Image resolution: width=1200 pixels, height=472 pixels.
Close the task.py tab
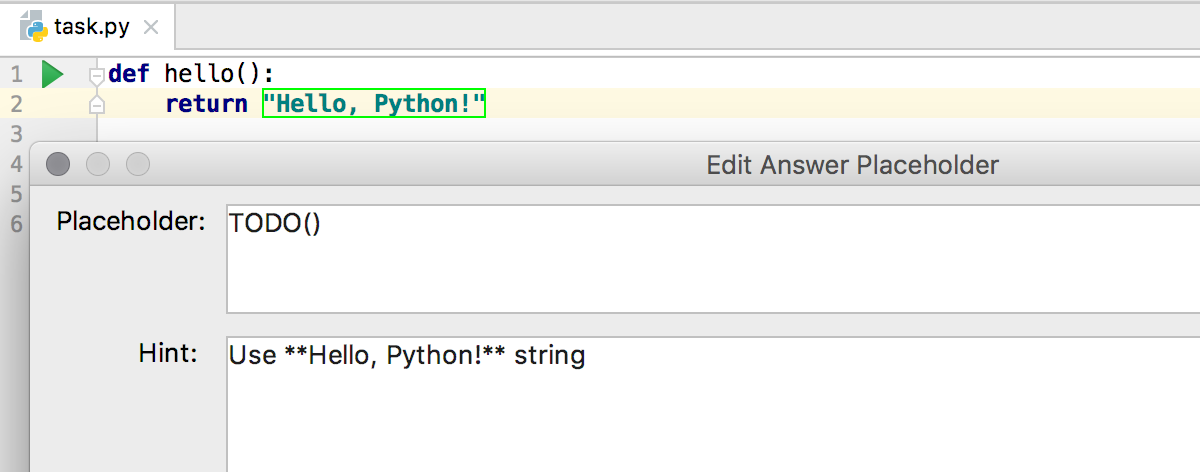151,28
